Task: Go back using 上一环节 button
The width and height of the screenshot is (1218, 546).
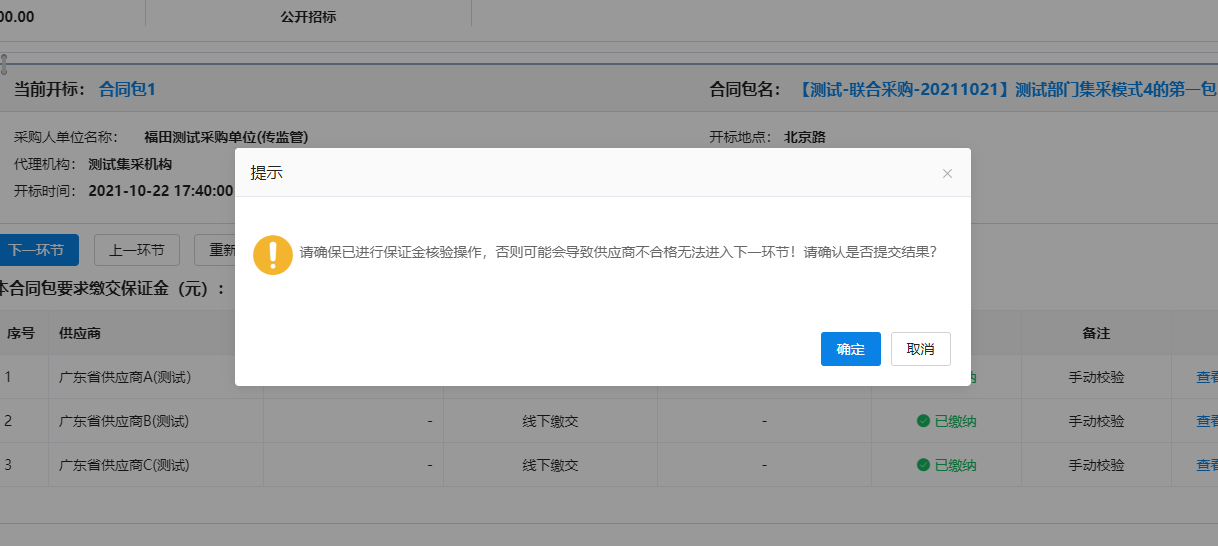Action: (136, 250)
